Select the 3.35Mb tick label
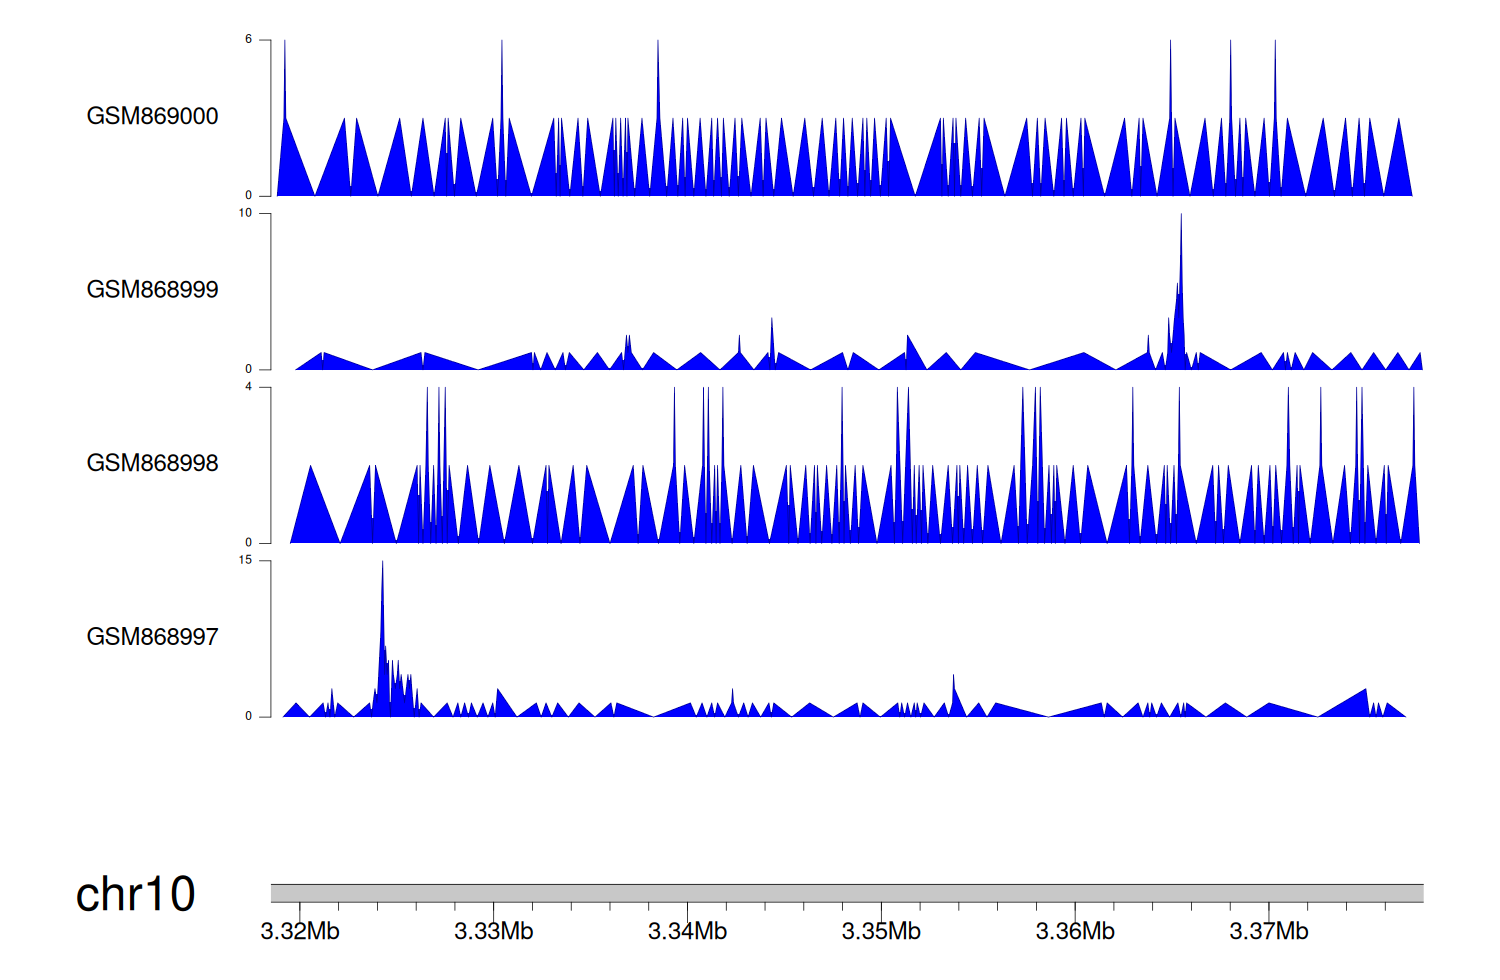The width and height of the screenshot is (1500, 980). (881, 932)
